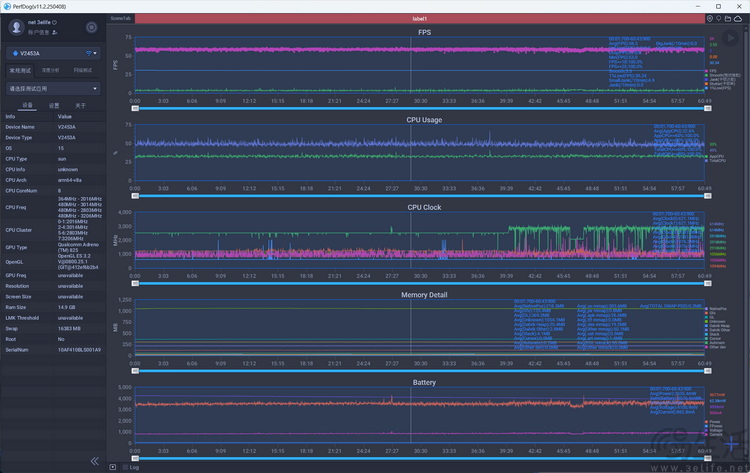This screenshot has height=473, width=750.
Task: Select the 深度分析 mode button
Action: pyautogui.click(x=49, y=70)
